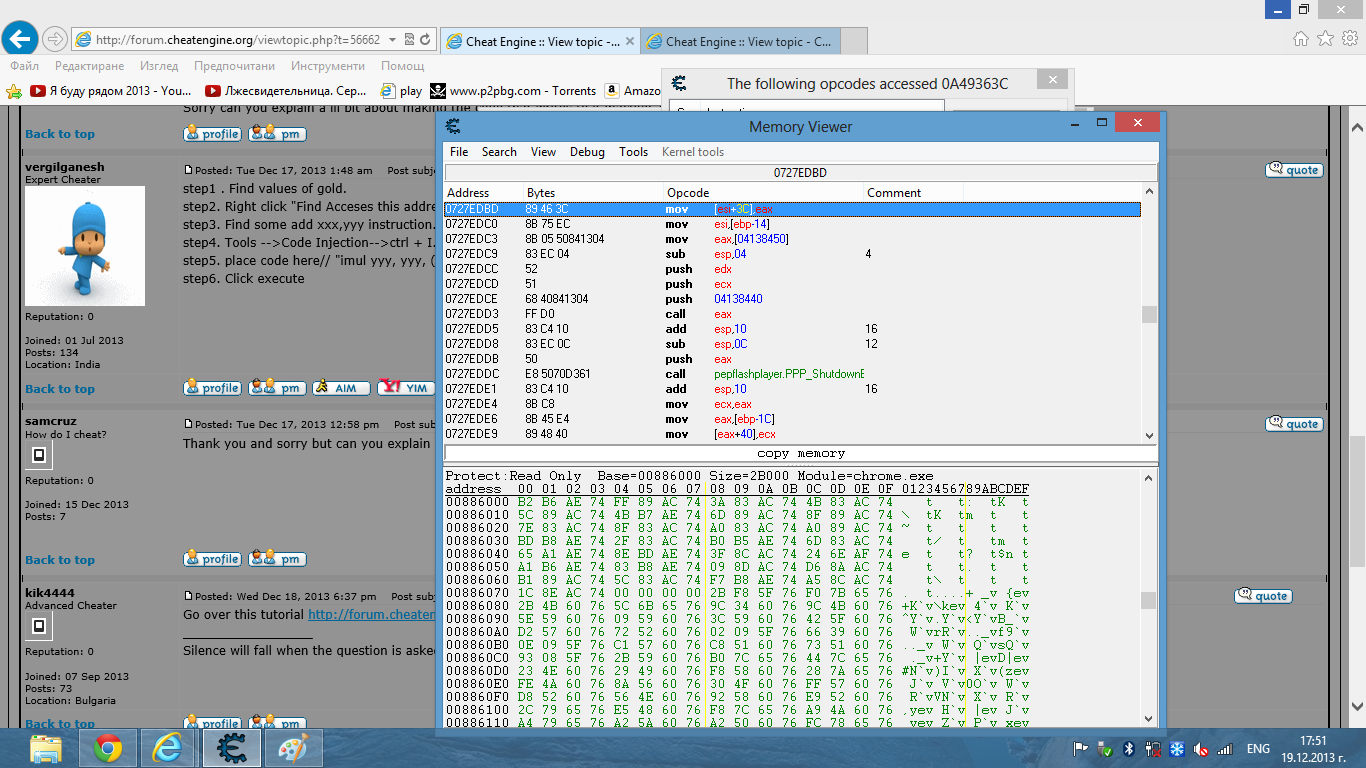Screen dimensions: 1366x768
Task: Open Cheat Engine from the taskbar
Action: [x=232, y=747]
